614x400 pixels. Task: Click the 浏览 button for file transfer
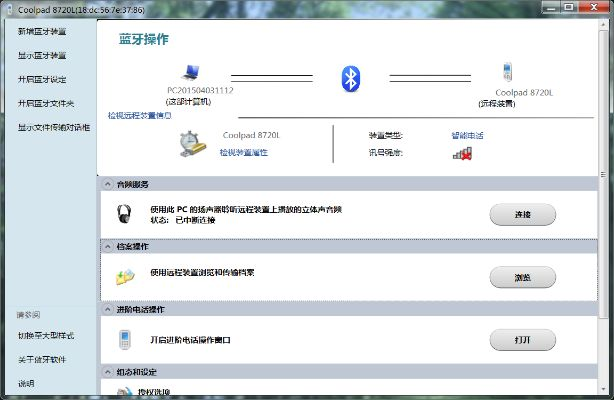tap(522, 277)
